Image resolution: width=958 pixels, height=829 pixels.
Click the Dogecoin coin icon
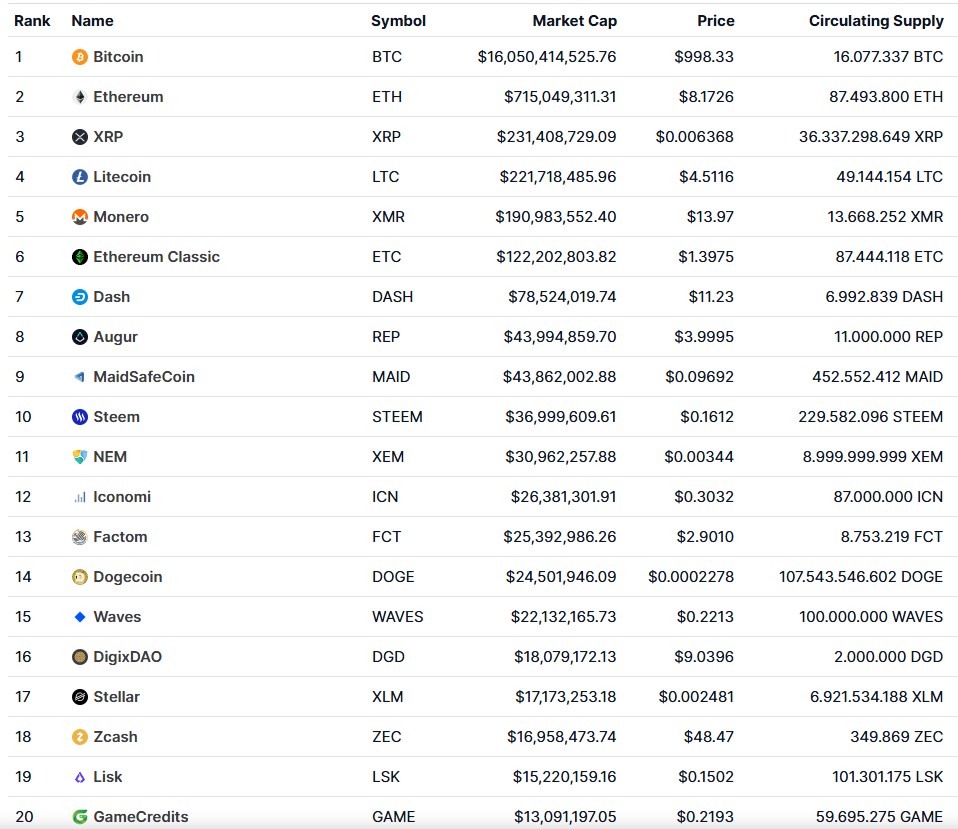tap(79, 577)
